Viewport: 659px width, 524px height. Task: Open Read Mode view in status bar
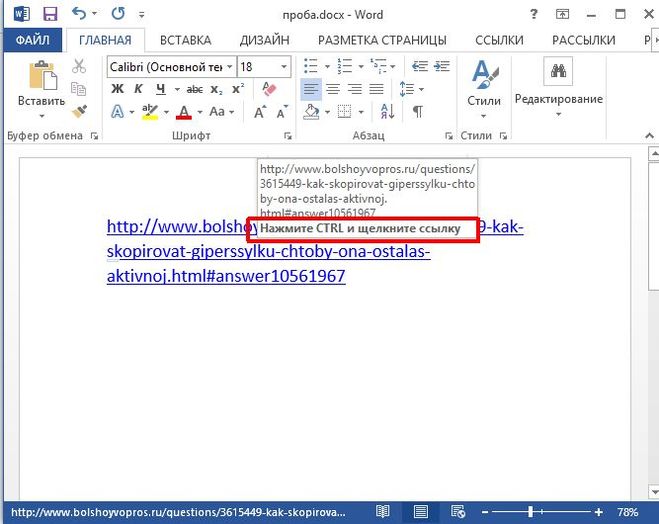(383, 511)
